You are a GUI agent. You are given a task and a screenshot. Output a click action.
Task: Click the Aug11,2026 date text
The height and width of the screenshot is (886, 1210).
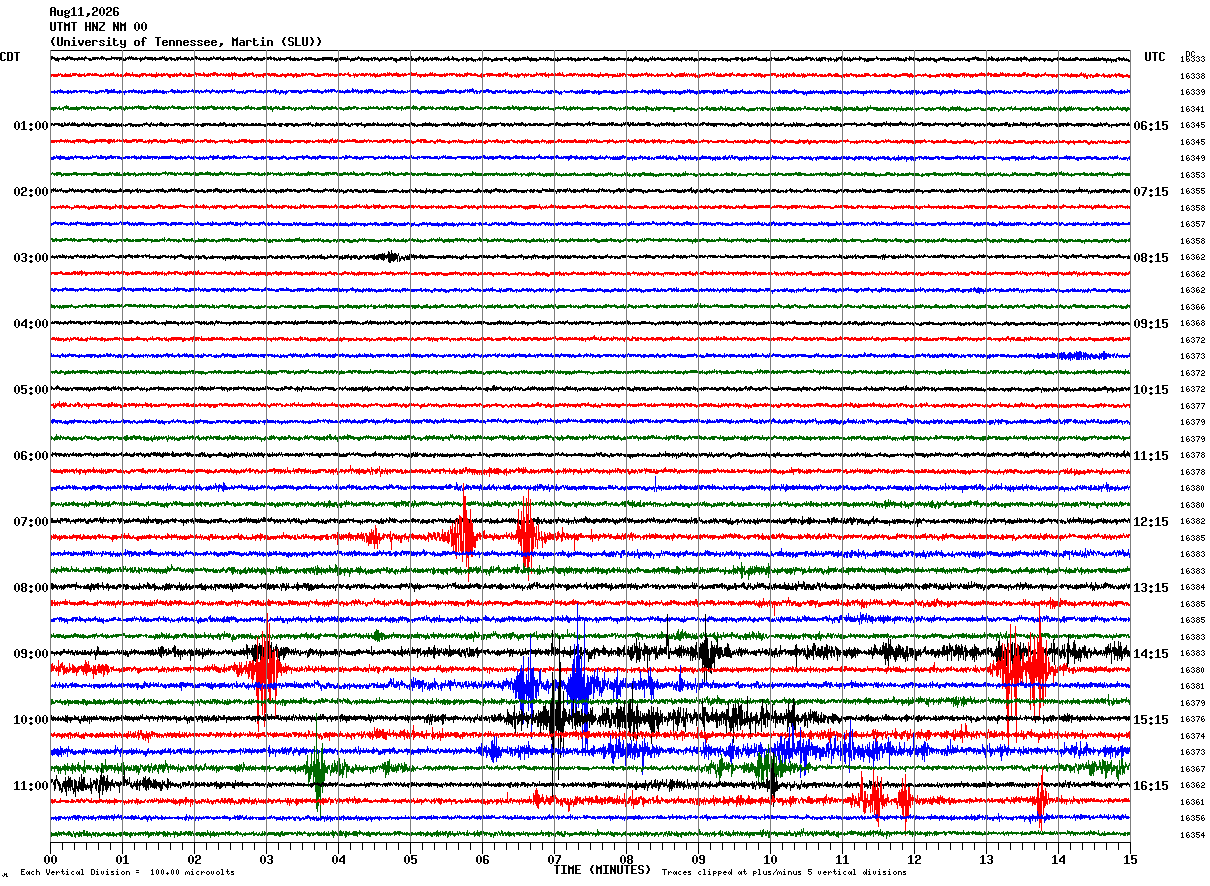coord(84,12)
